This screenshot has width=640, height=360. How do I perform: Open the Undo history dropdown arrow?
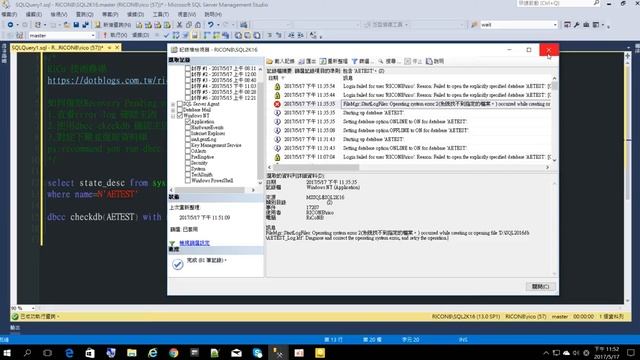pyautogui.click(x=218, y=25)
